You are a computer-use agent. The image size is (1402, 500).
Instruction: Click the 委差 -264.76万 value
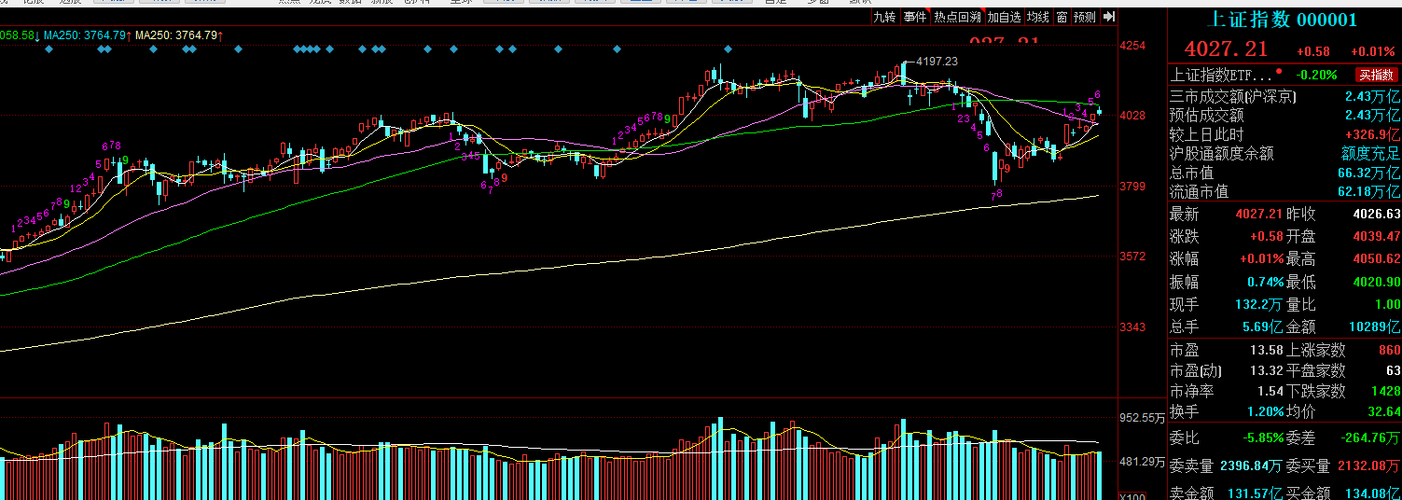point(1370,438)
